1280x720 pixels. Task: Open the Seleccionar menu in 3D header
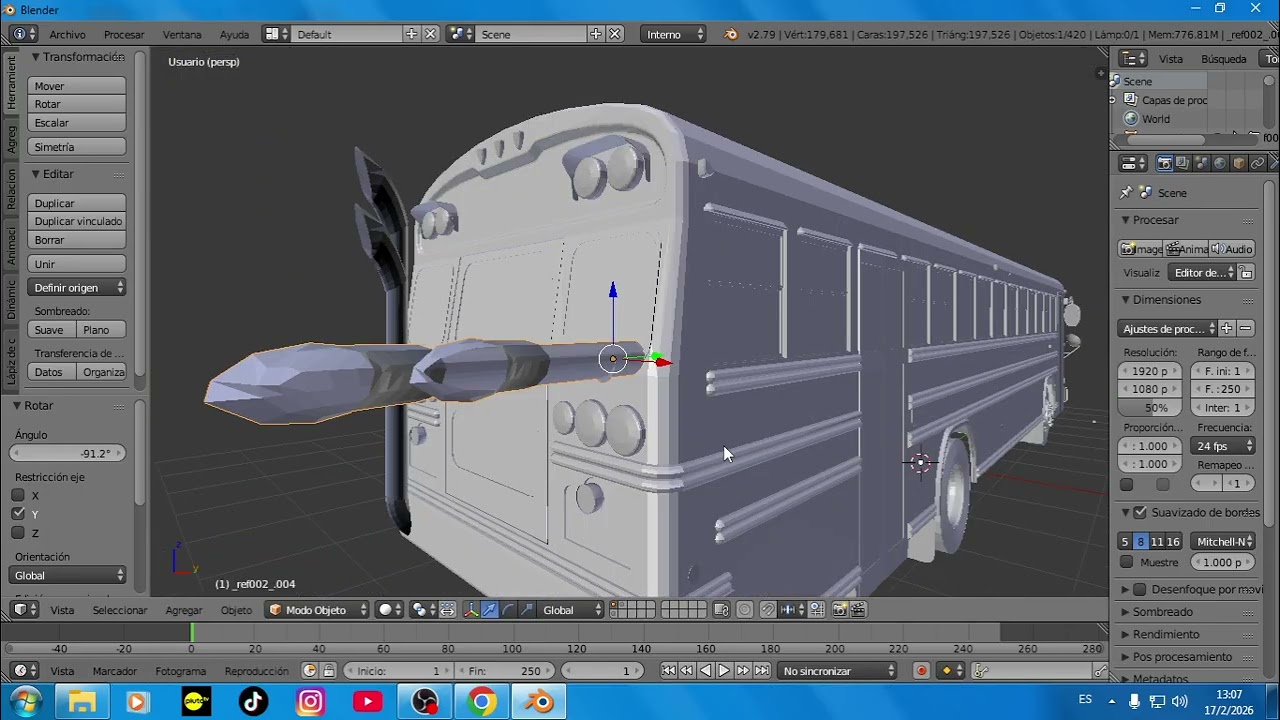click(x=120, y=610)
